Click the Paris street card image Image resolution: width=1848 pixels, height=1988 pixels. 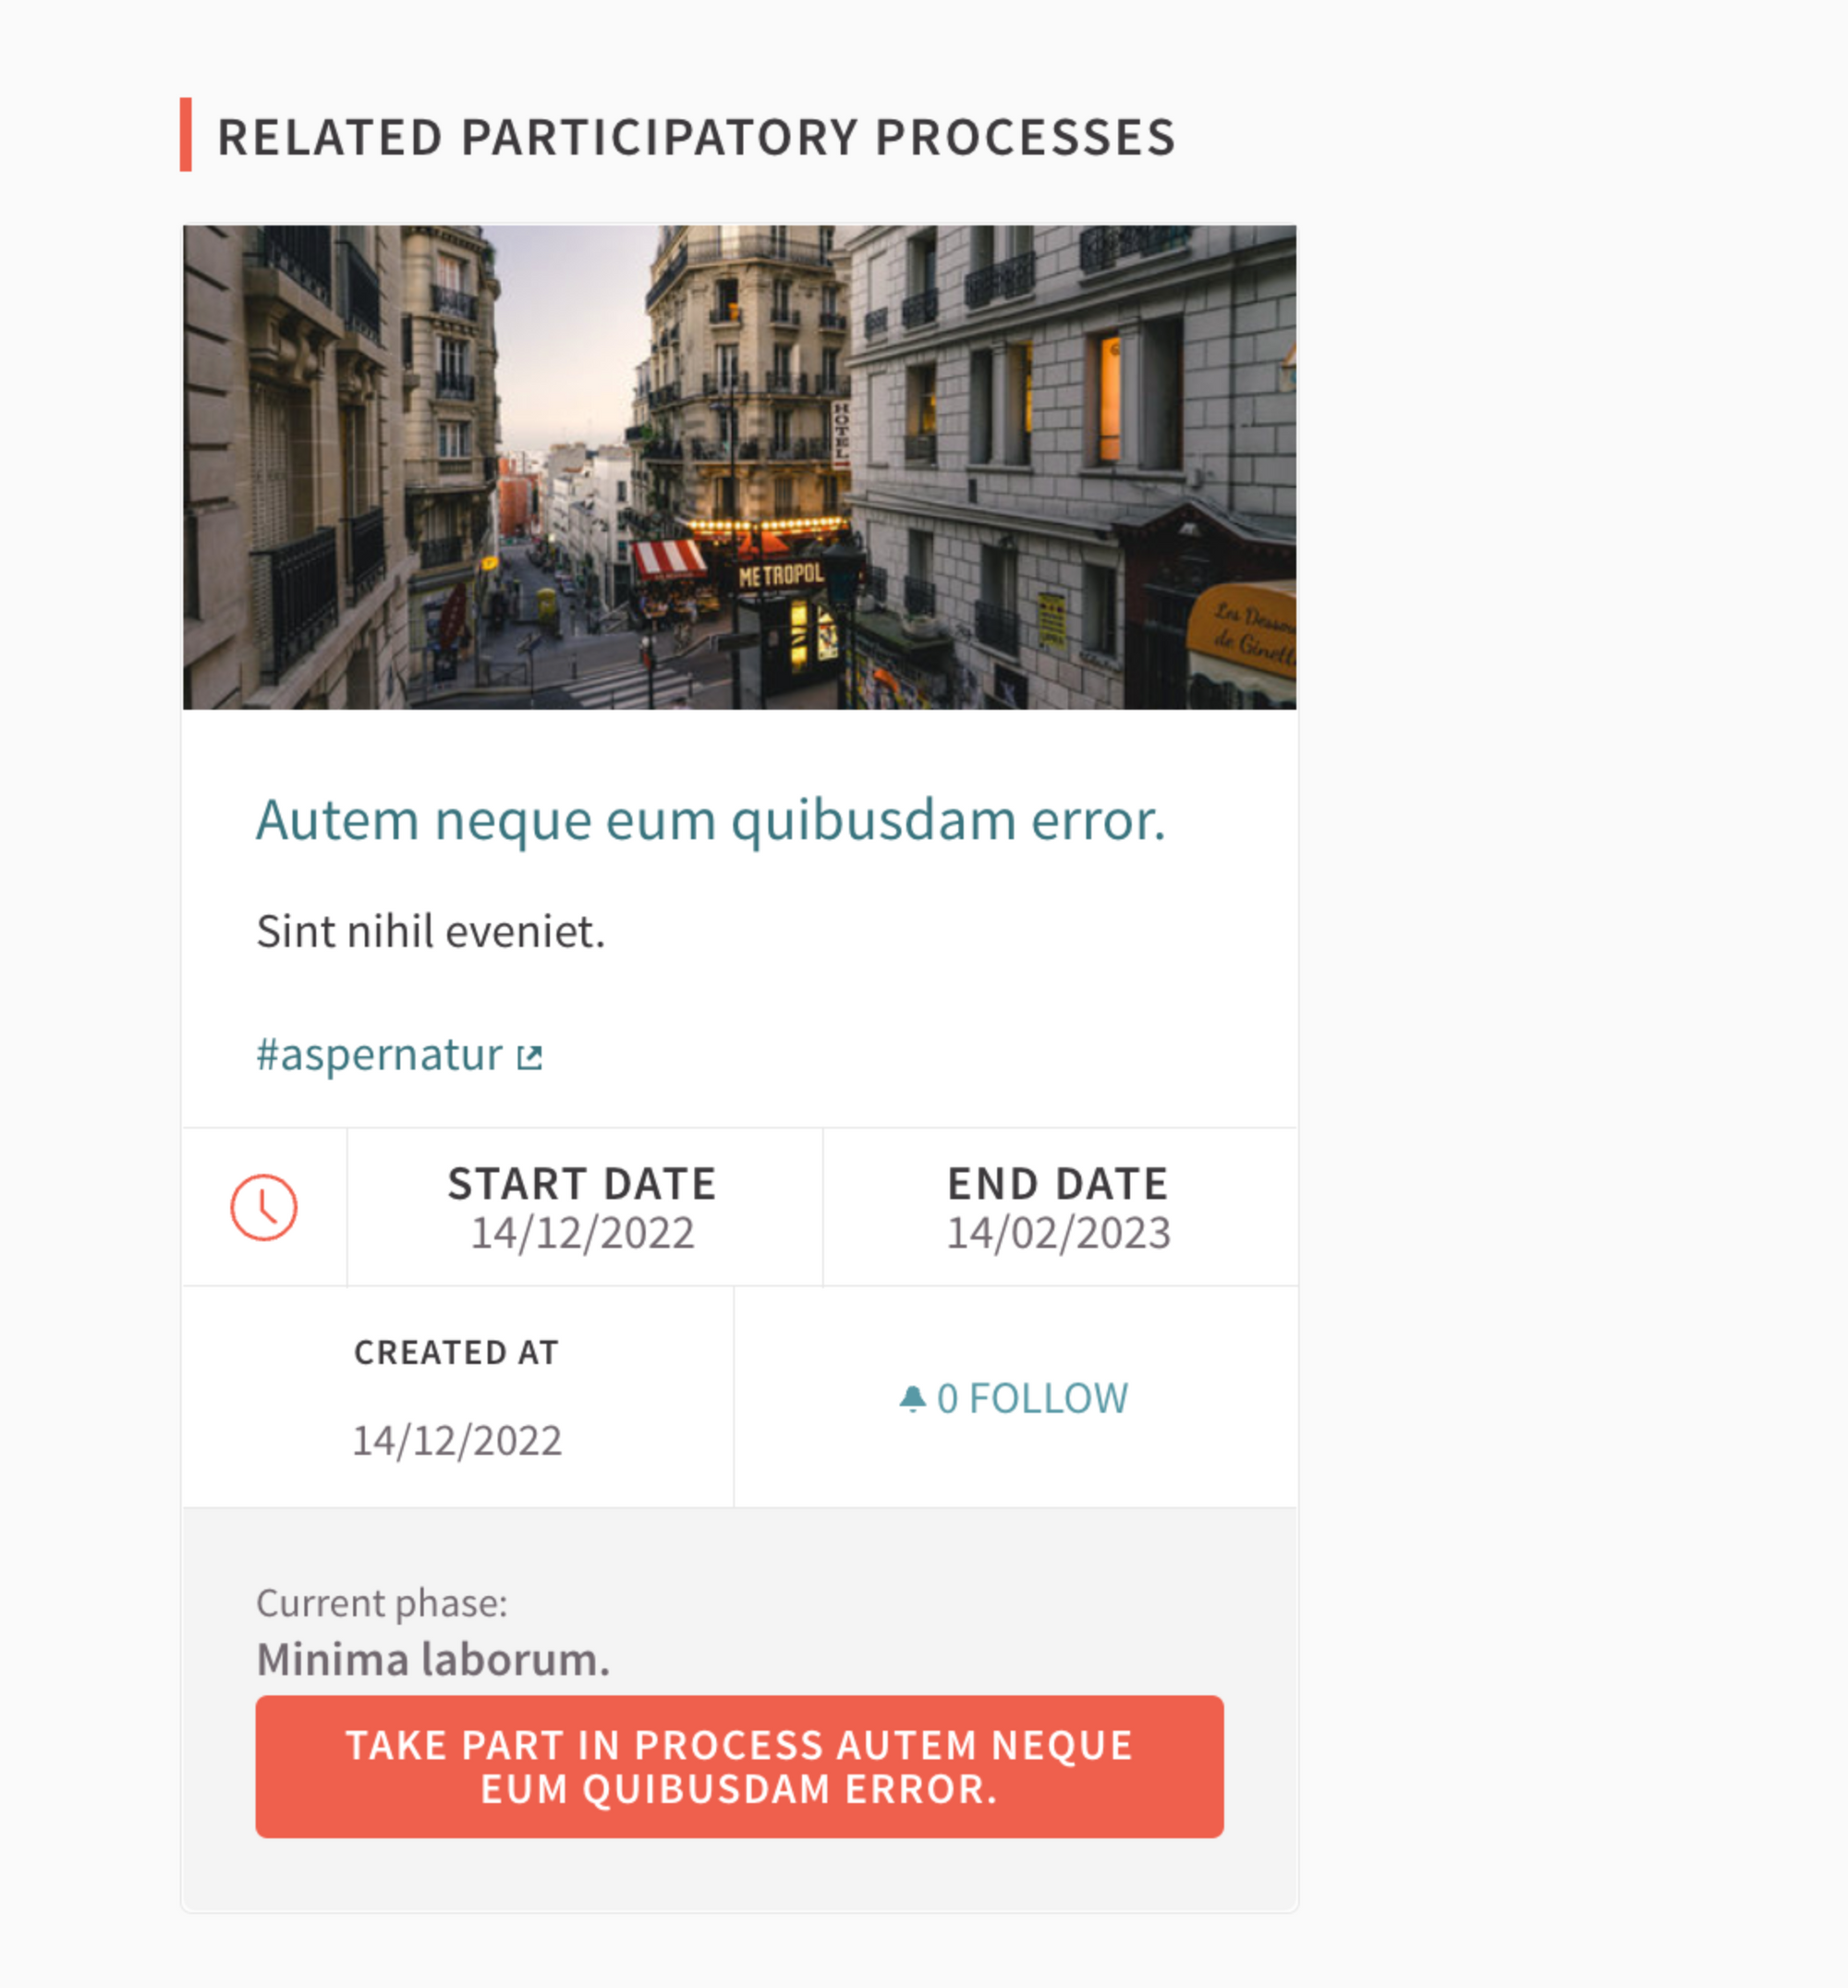coord(740,466)
